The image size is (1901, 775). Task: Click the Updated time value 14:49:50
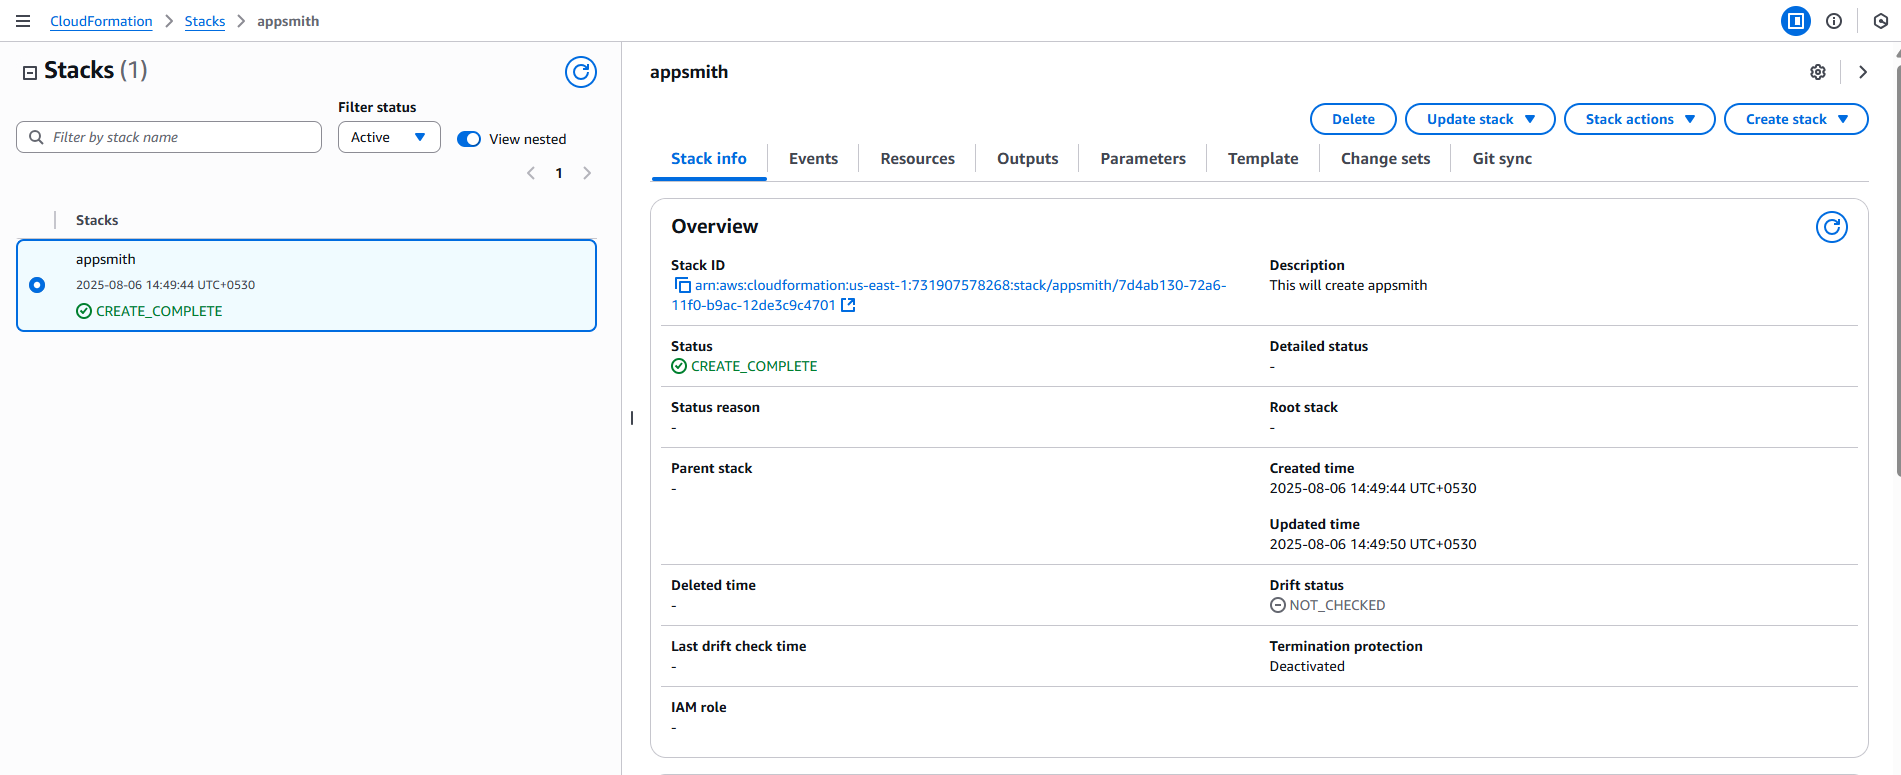[x=1373, y=544]
